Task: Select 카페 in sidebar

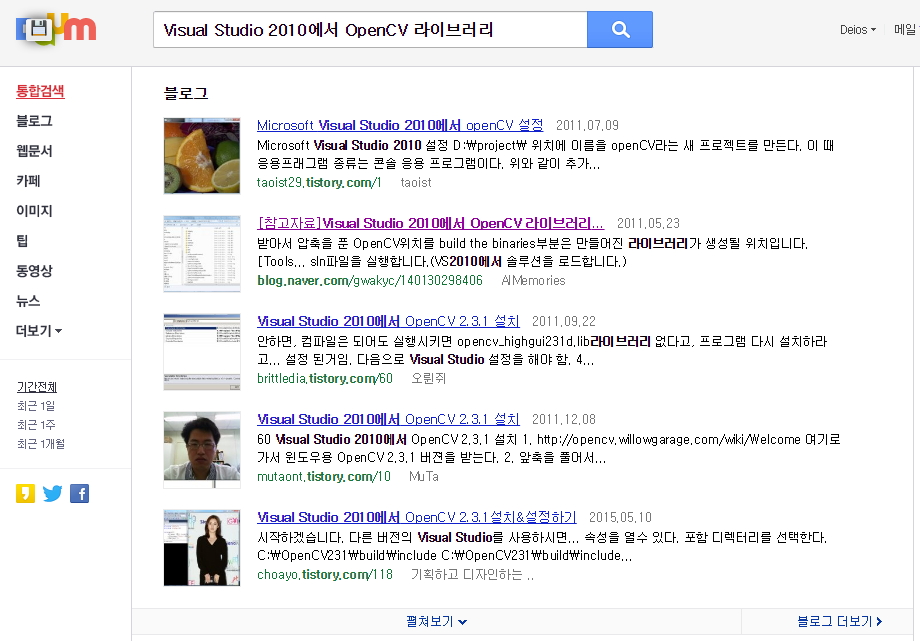Action: click(28, 181)
